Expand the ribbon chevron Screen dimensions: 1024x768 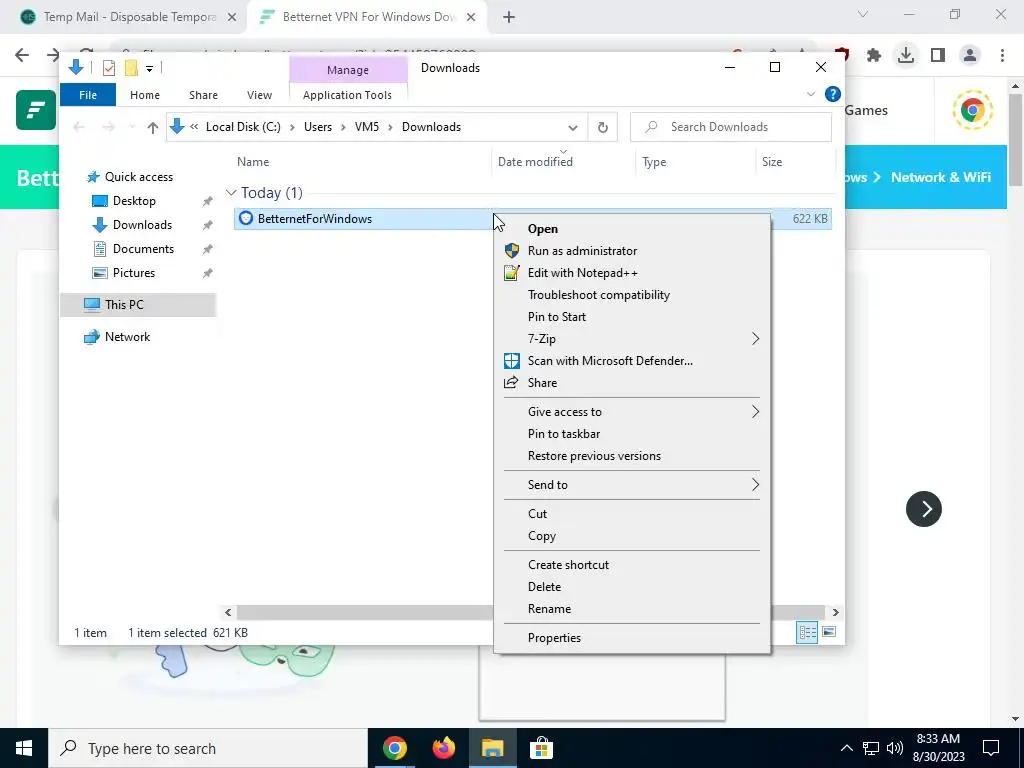(x=811, y=94)
